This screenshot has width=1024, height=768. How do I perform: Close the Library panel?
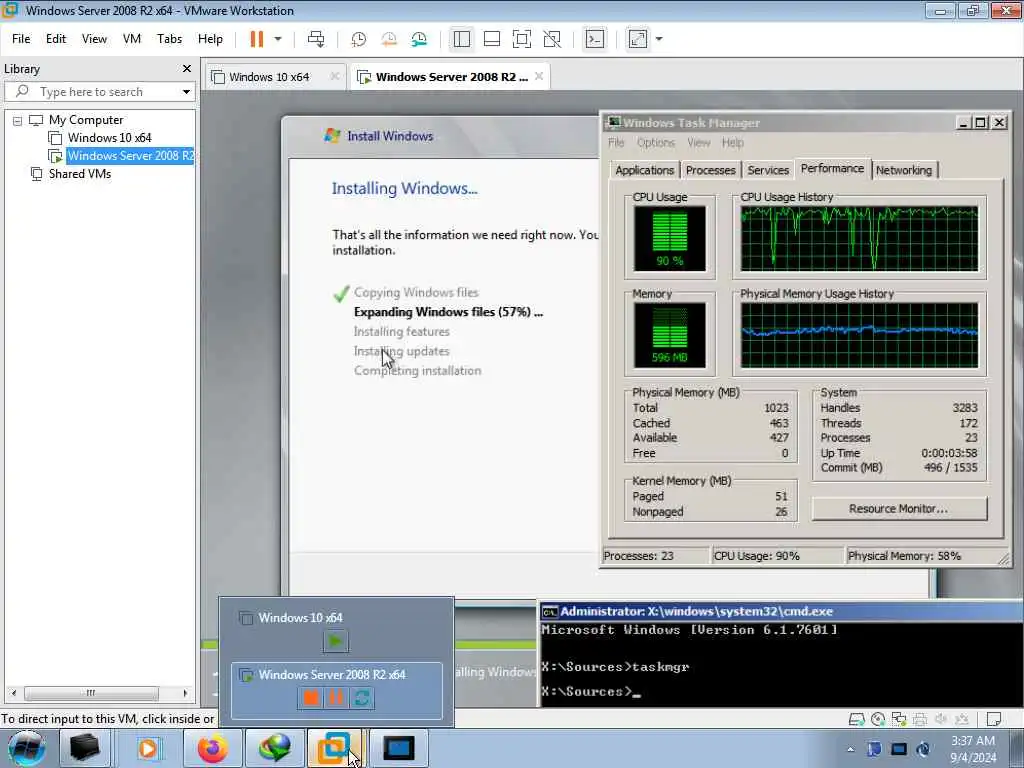tap(187, 69)
